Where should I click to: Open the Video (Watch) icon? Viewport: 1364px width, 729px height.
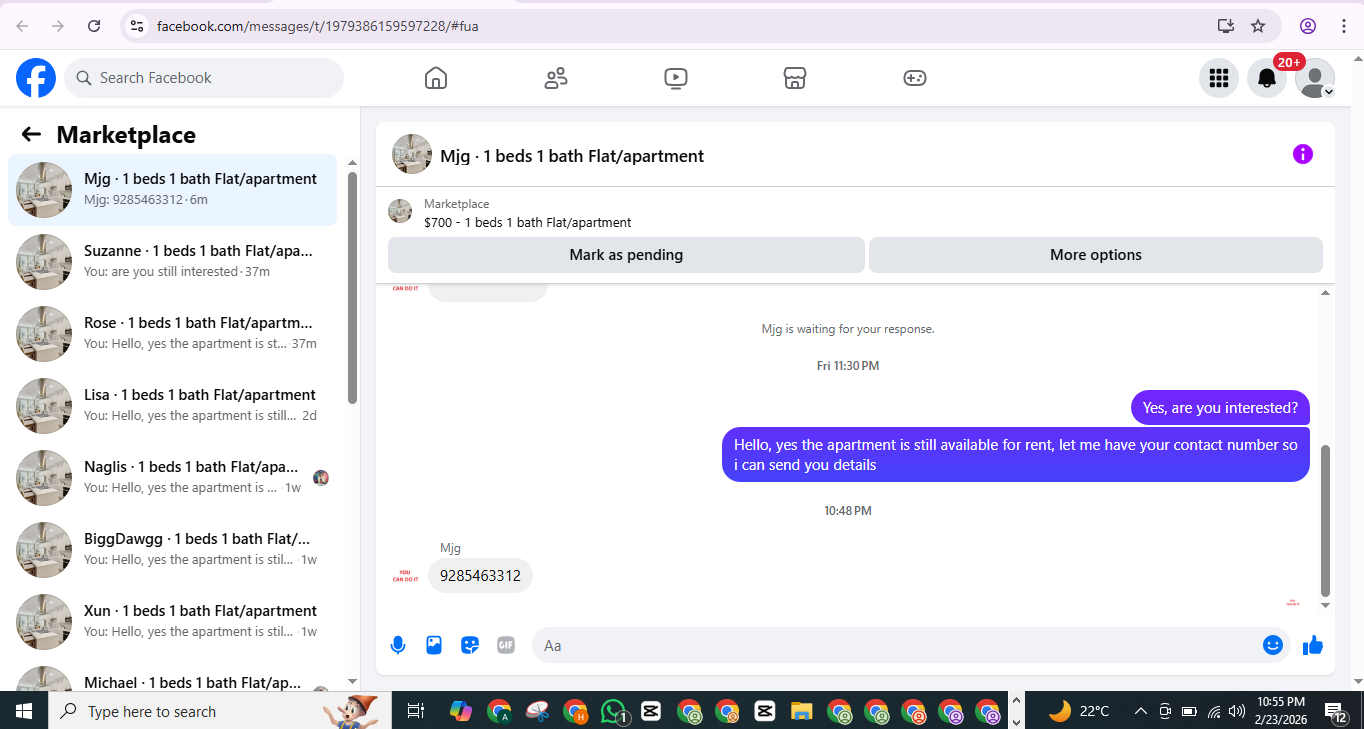[x=676, y=78]
